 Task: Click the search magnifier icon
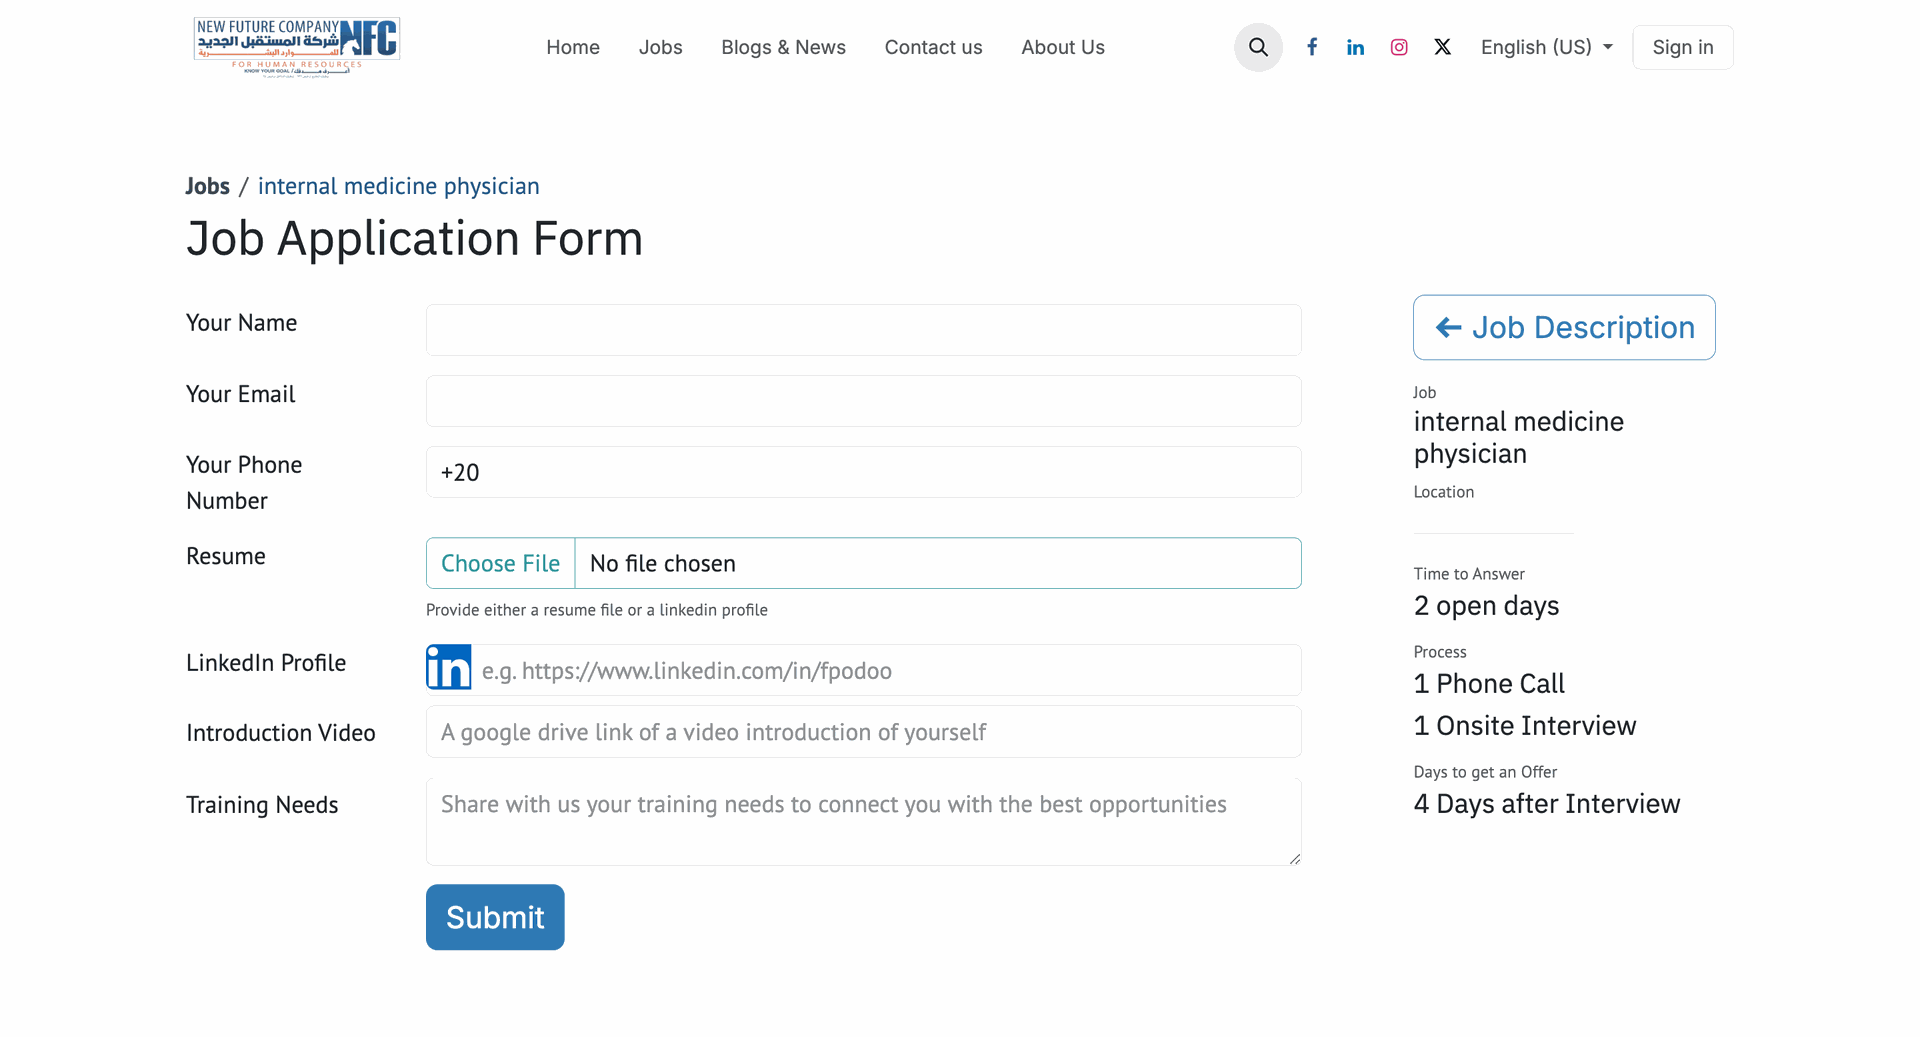click(x=1258, y=47)
